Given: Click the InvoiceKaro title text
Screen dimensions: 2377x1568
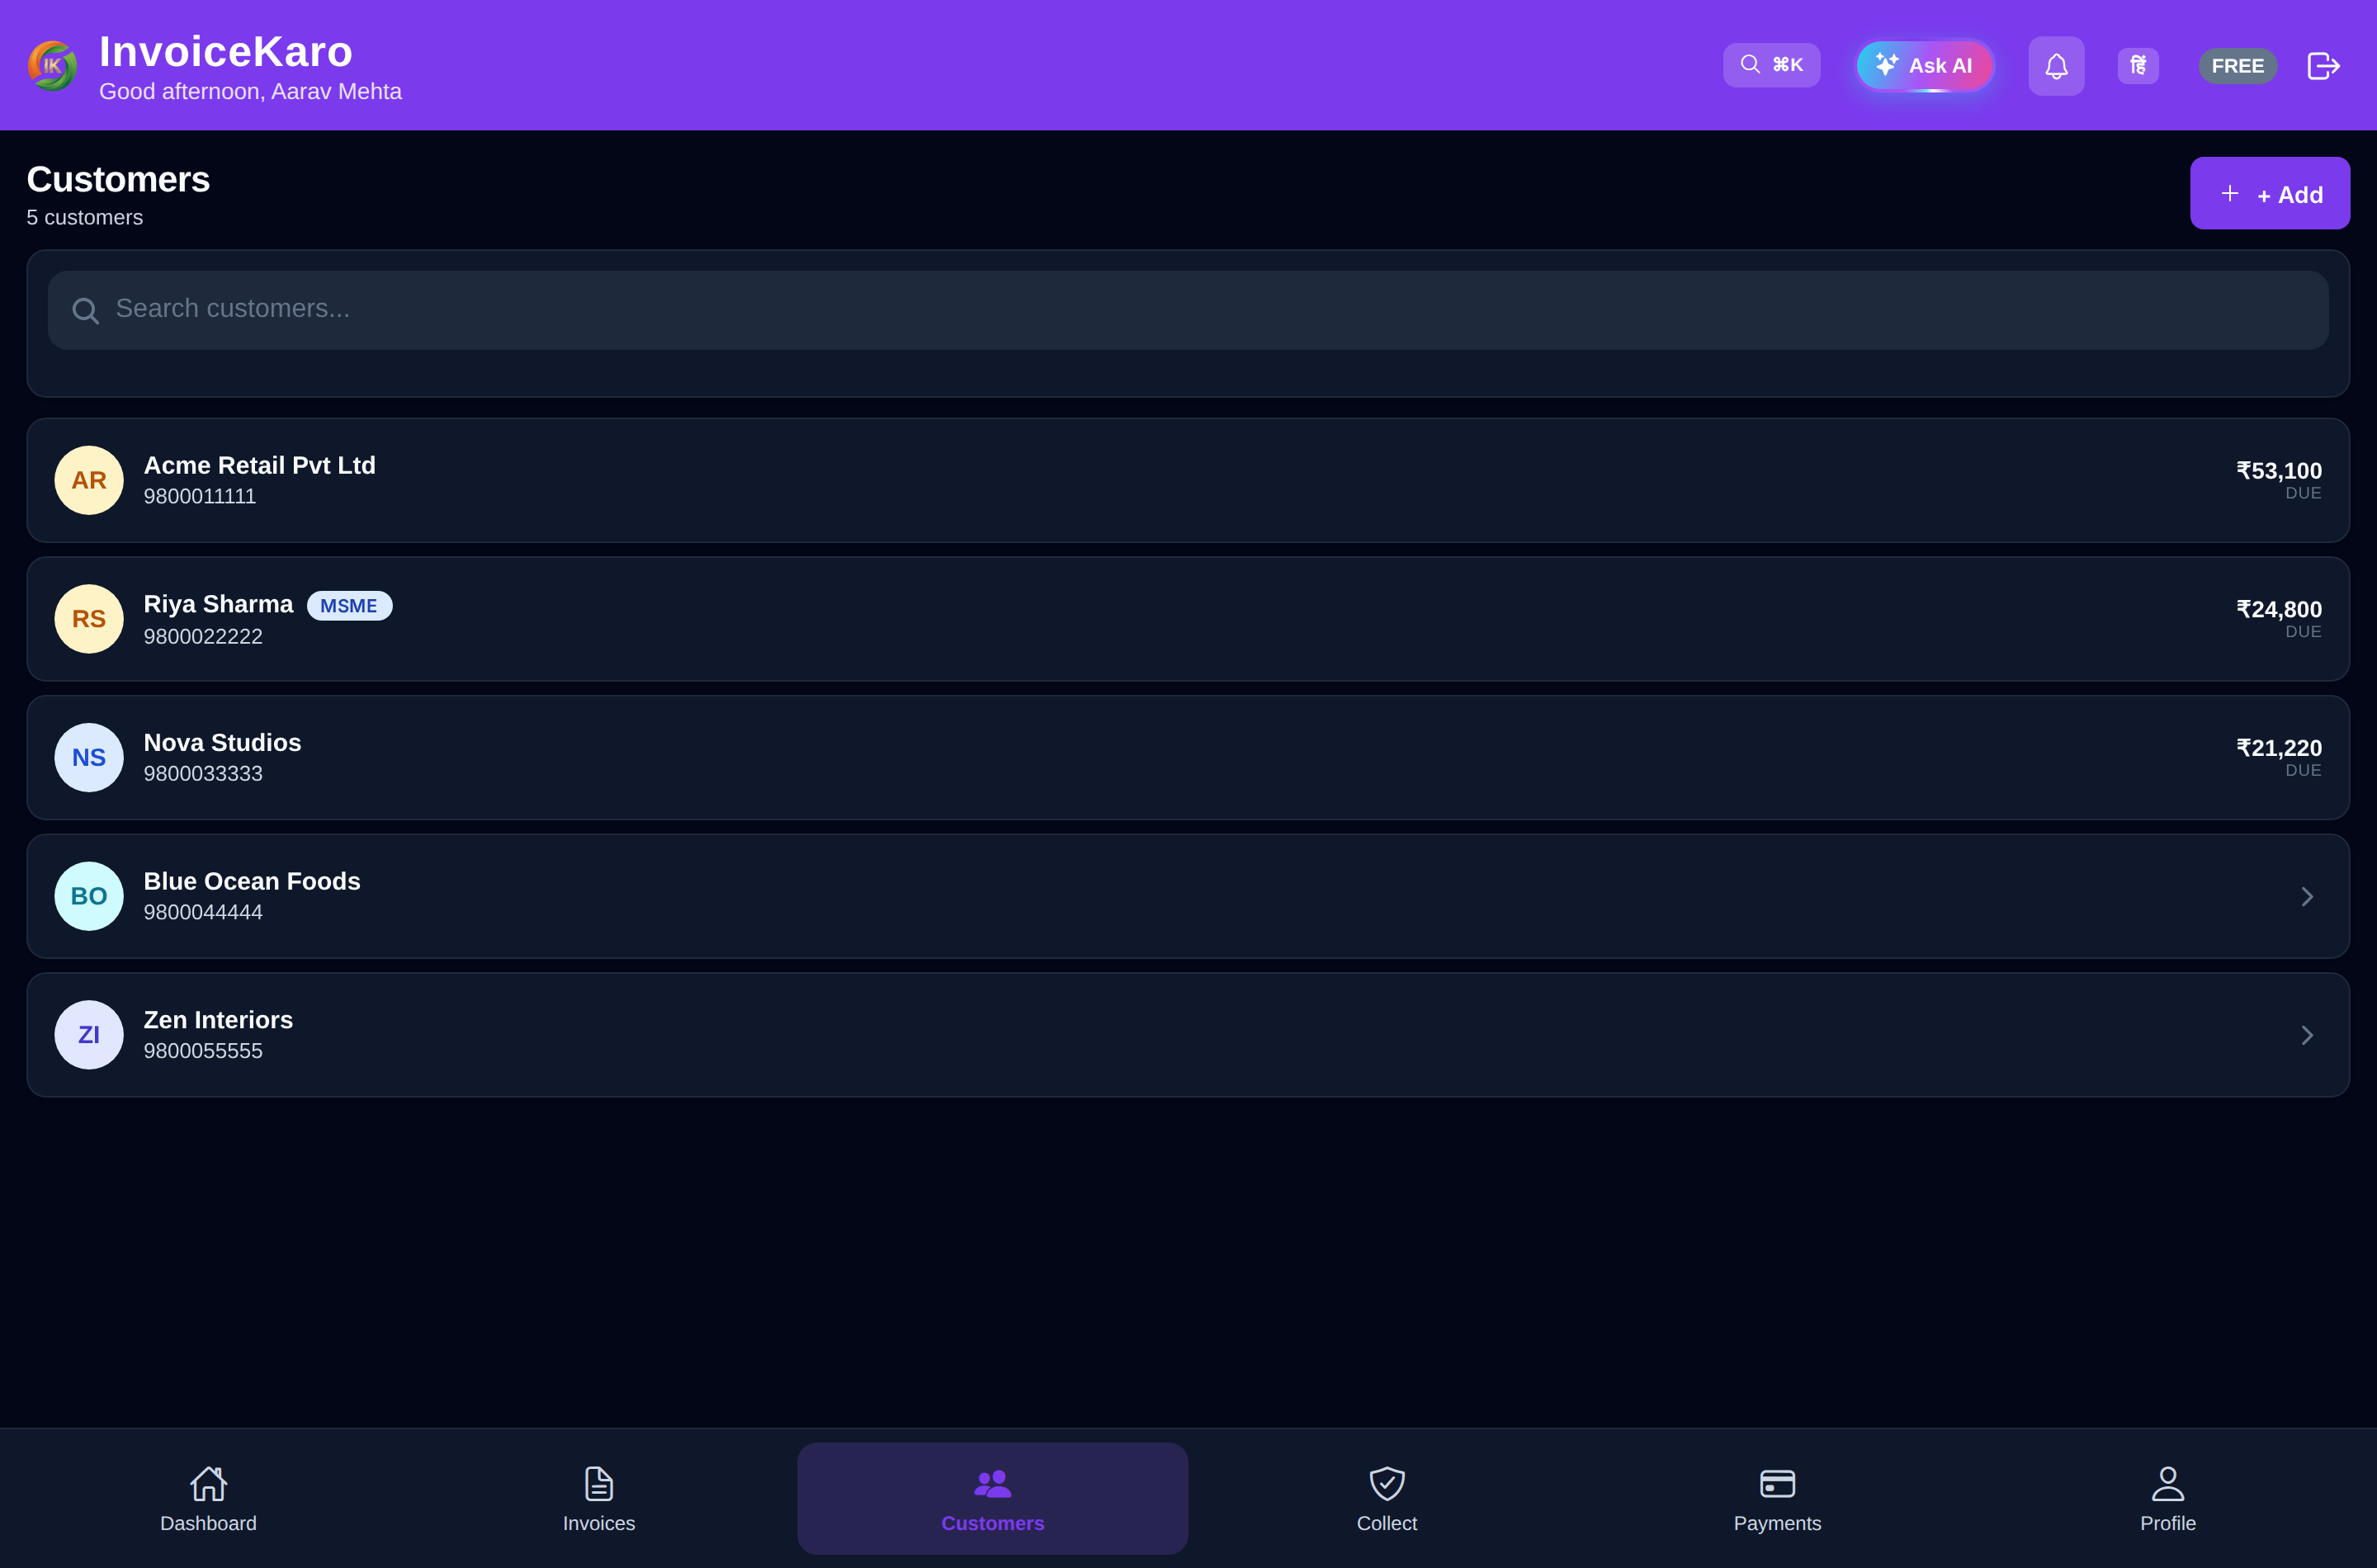Looking at the screenshot, I should pos(226,51).
